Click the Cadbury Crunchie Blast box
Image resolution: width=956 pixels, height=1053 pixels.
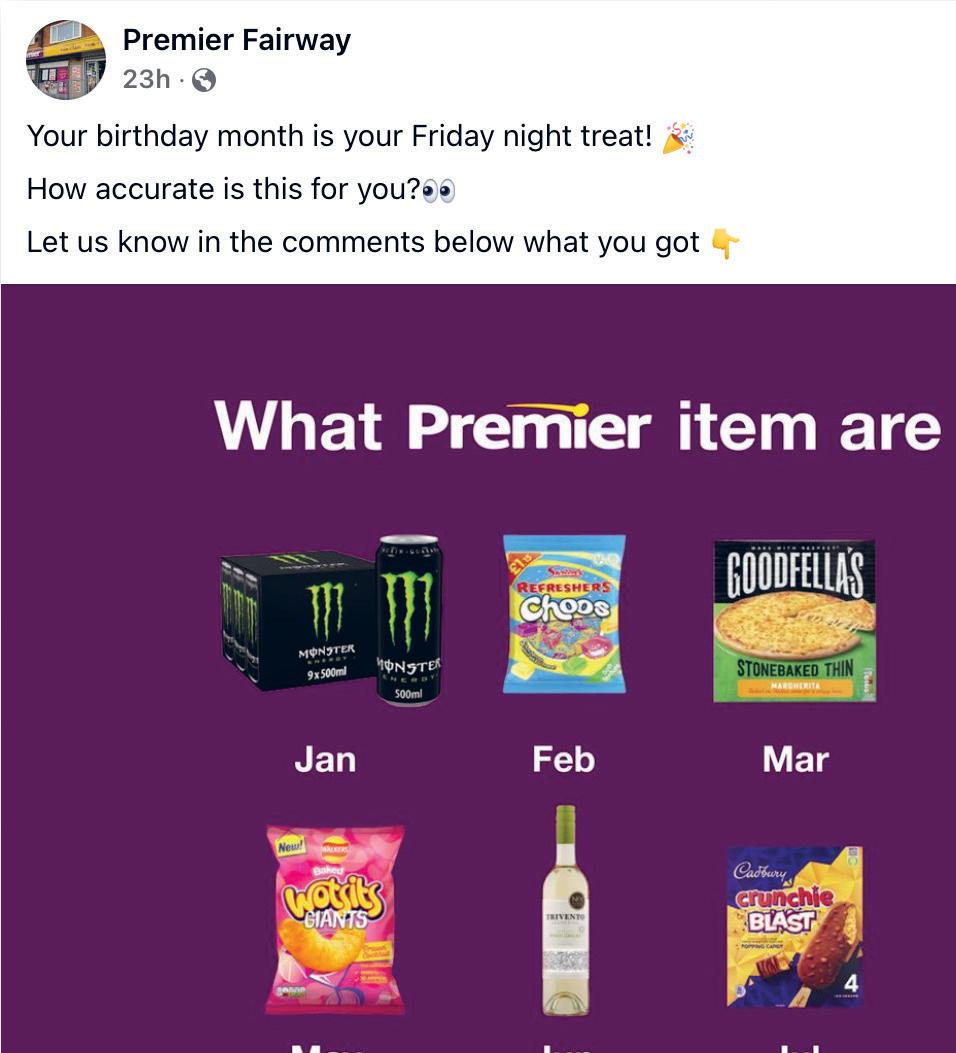(795, 927)
